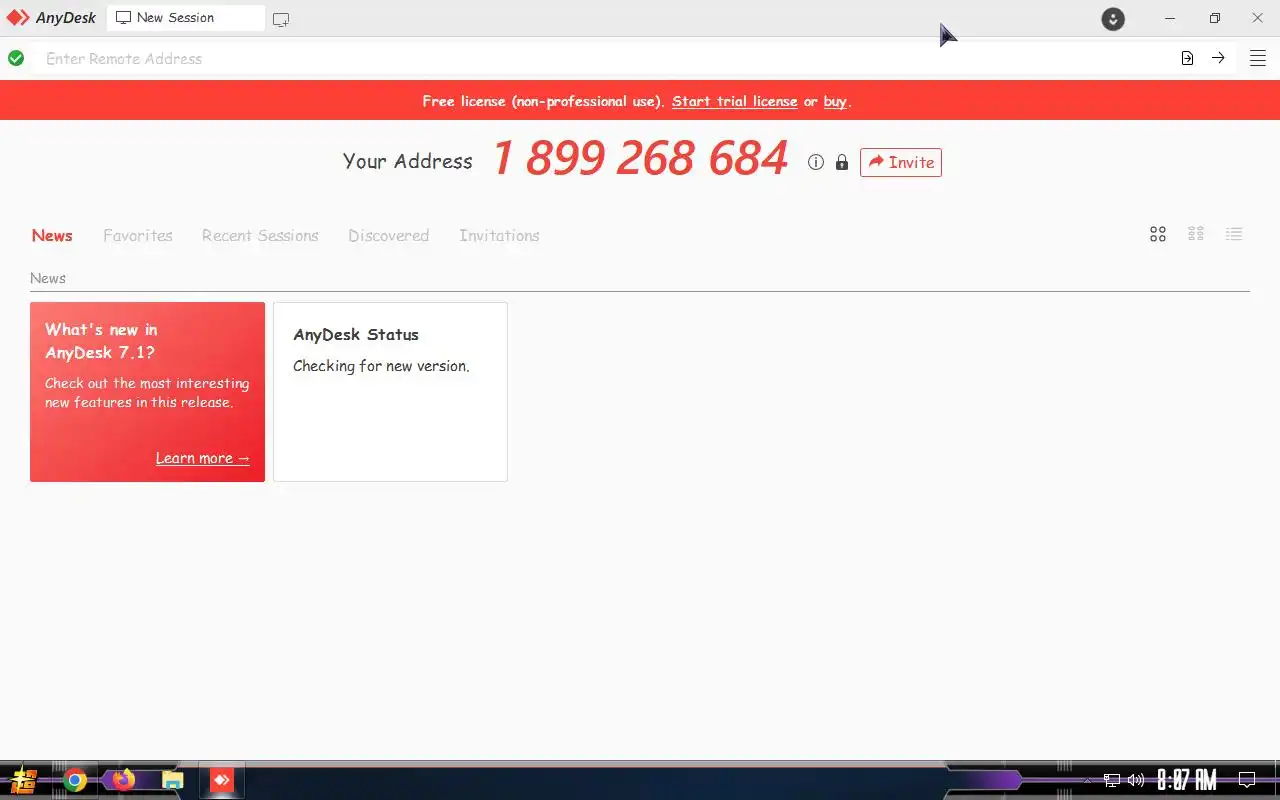This screenshot has height=800, width=1280.
Task: Switch to list view
Action: coord(1234,234)
